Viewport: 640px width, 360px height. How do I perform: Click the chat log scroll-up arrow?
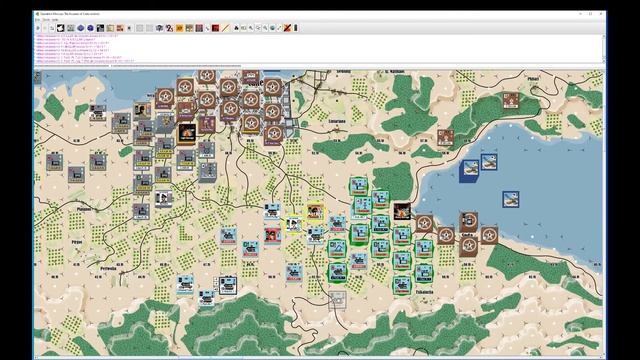604,37
